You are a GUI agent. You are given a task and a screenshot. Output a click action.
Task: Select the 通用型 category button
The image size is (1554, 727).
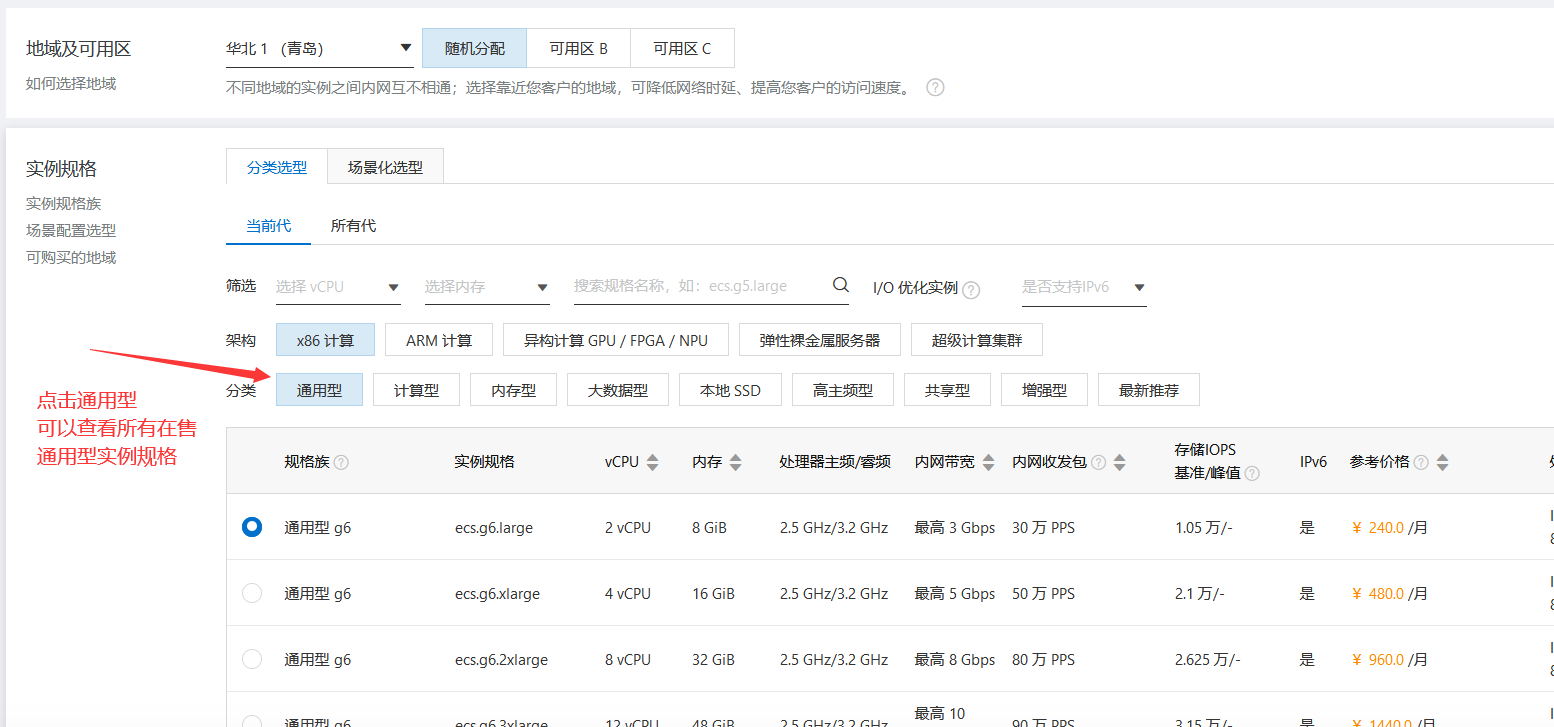pyautogui.click(x=319, y=390)
